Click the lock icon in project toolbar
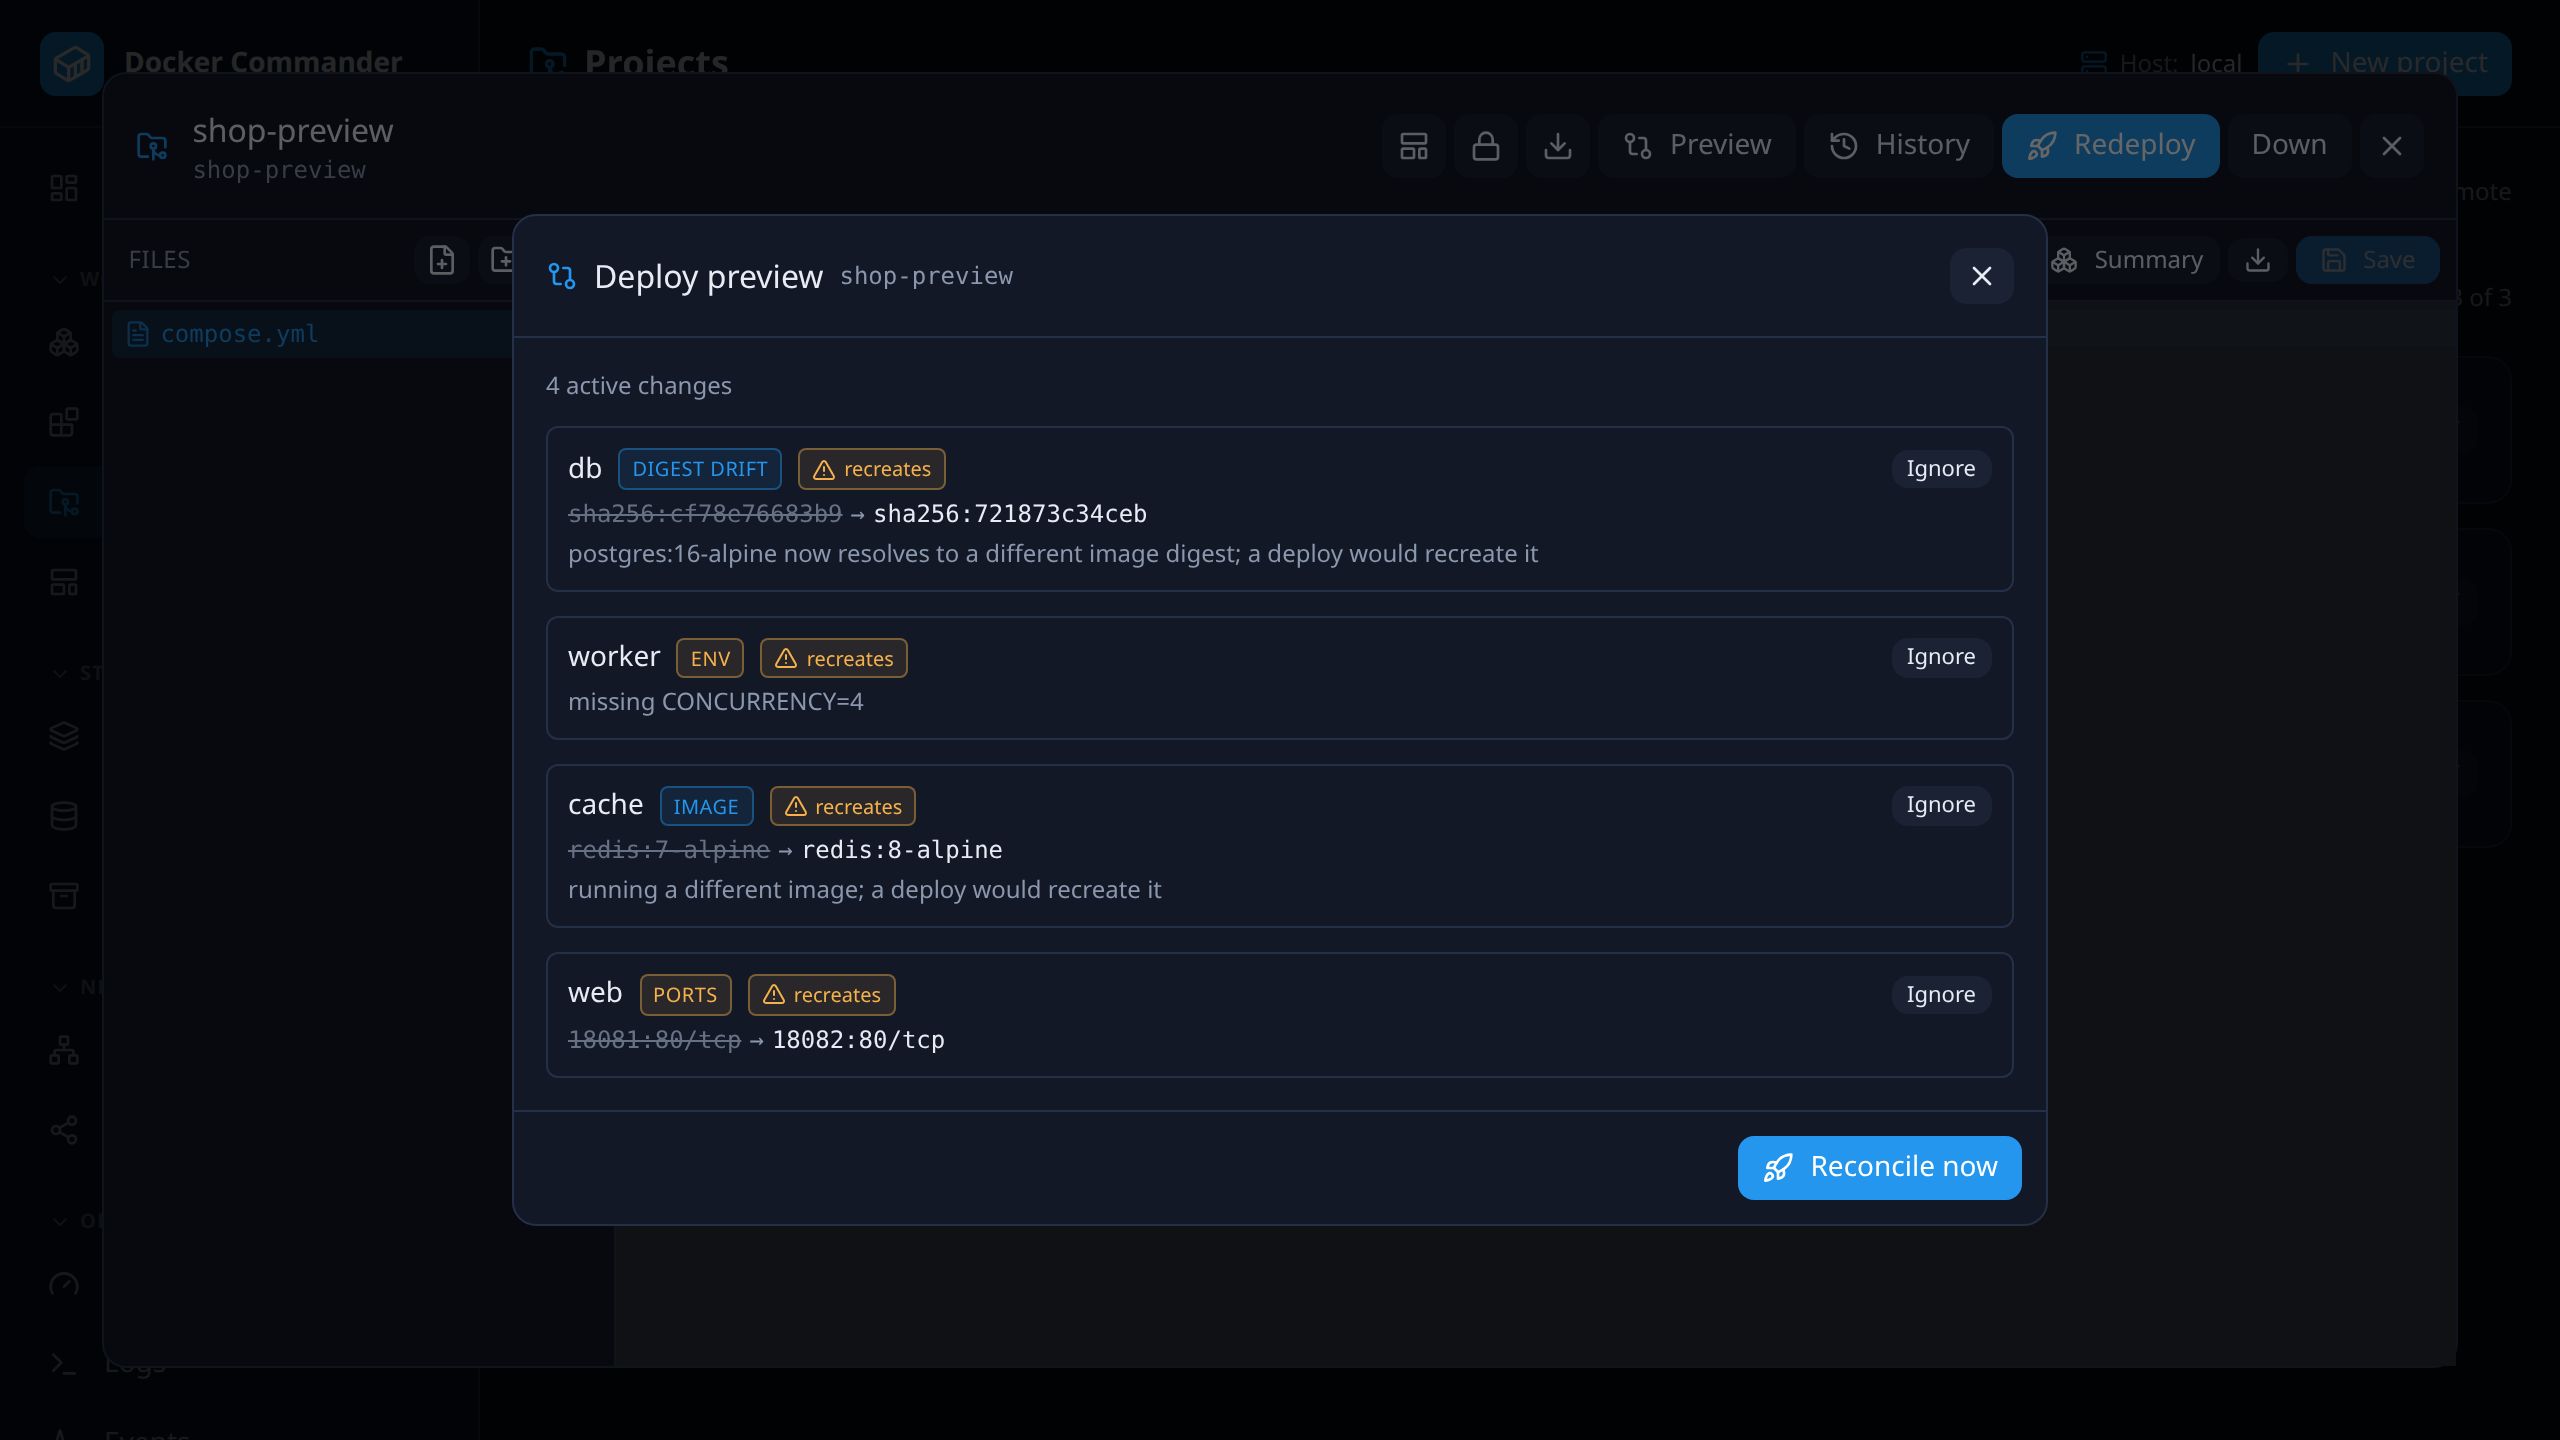2560x1440 pixels. (1486, 146)
